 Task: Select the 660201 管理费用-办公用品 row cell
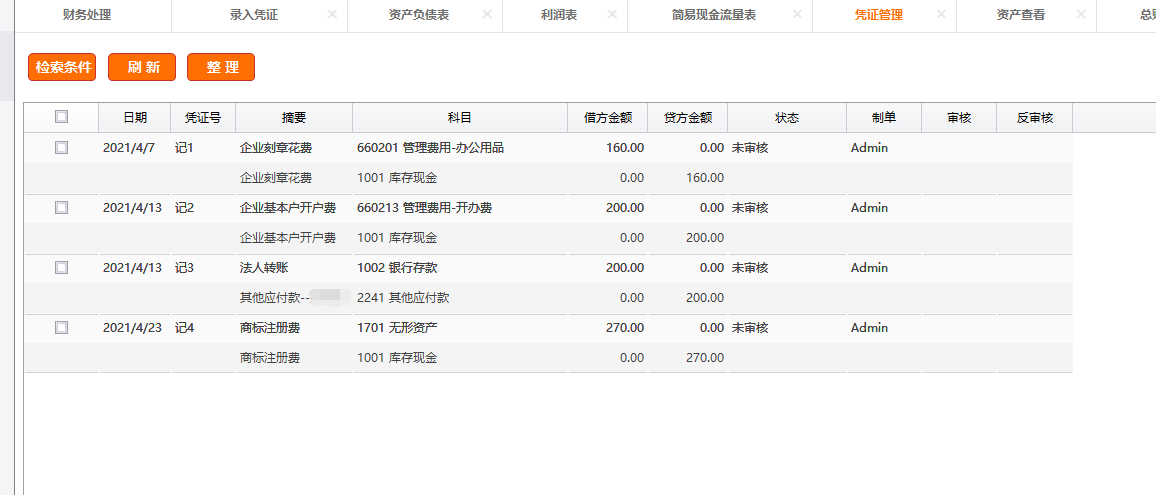(430, 148)
